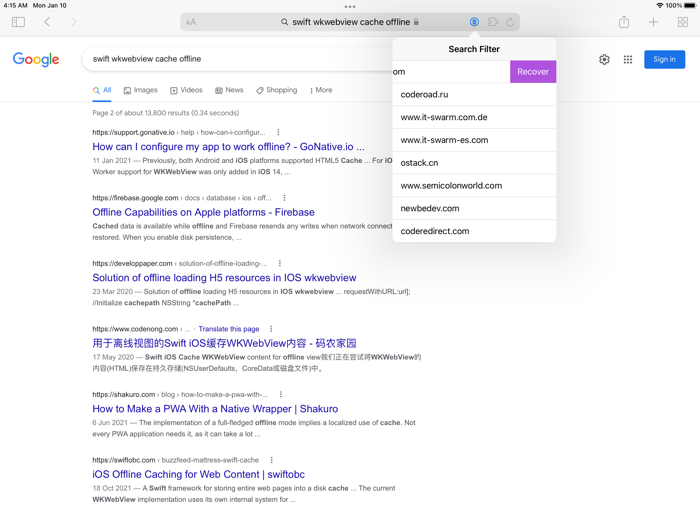The height and width of the screenshot is (525, 700).
Task: Switch to Images results
Action: [141, 90]
